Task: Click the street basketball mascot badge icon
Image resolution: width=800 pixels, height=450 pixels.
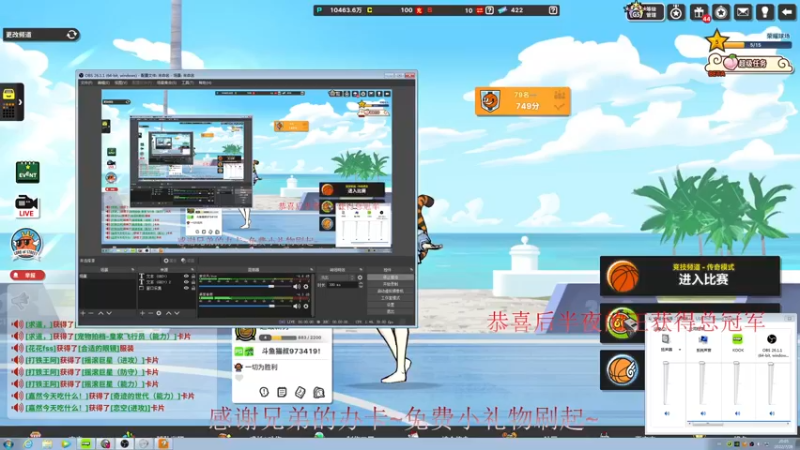Action: pyautogui.click(x=26, y=244)
